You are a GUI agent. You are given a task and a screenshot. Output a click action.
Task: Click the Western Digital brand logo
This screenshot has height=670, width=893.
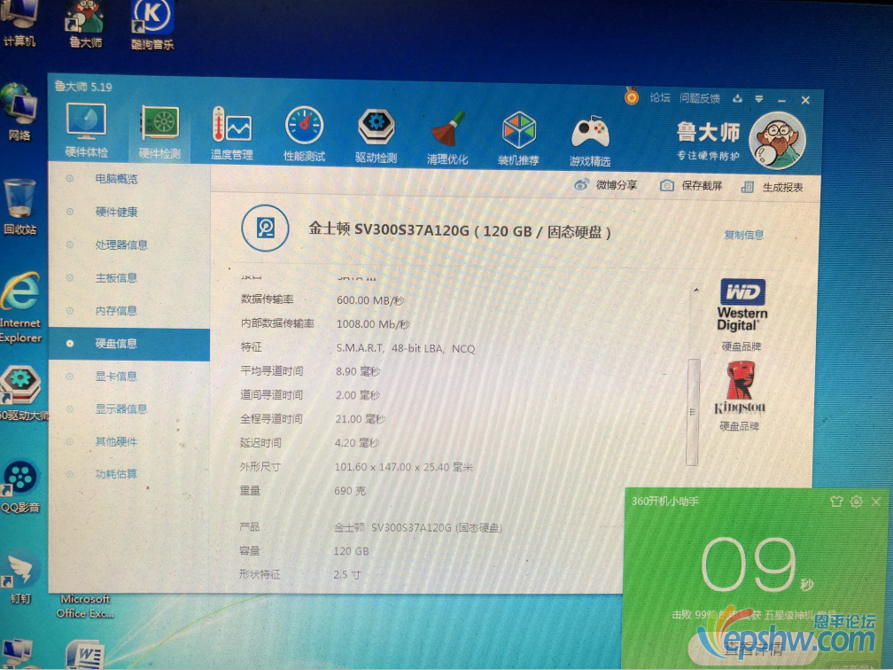tap(742, 305)
